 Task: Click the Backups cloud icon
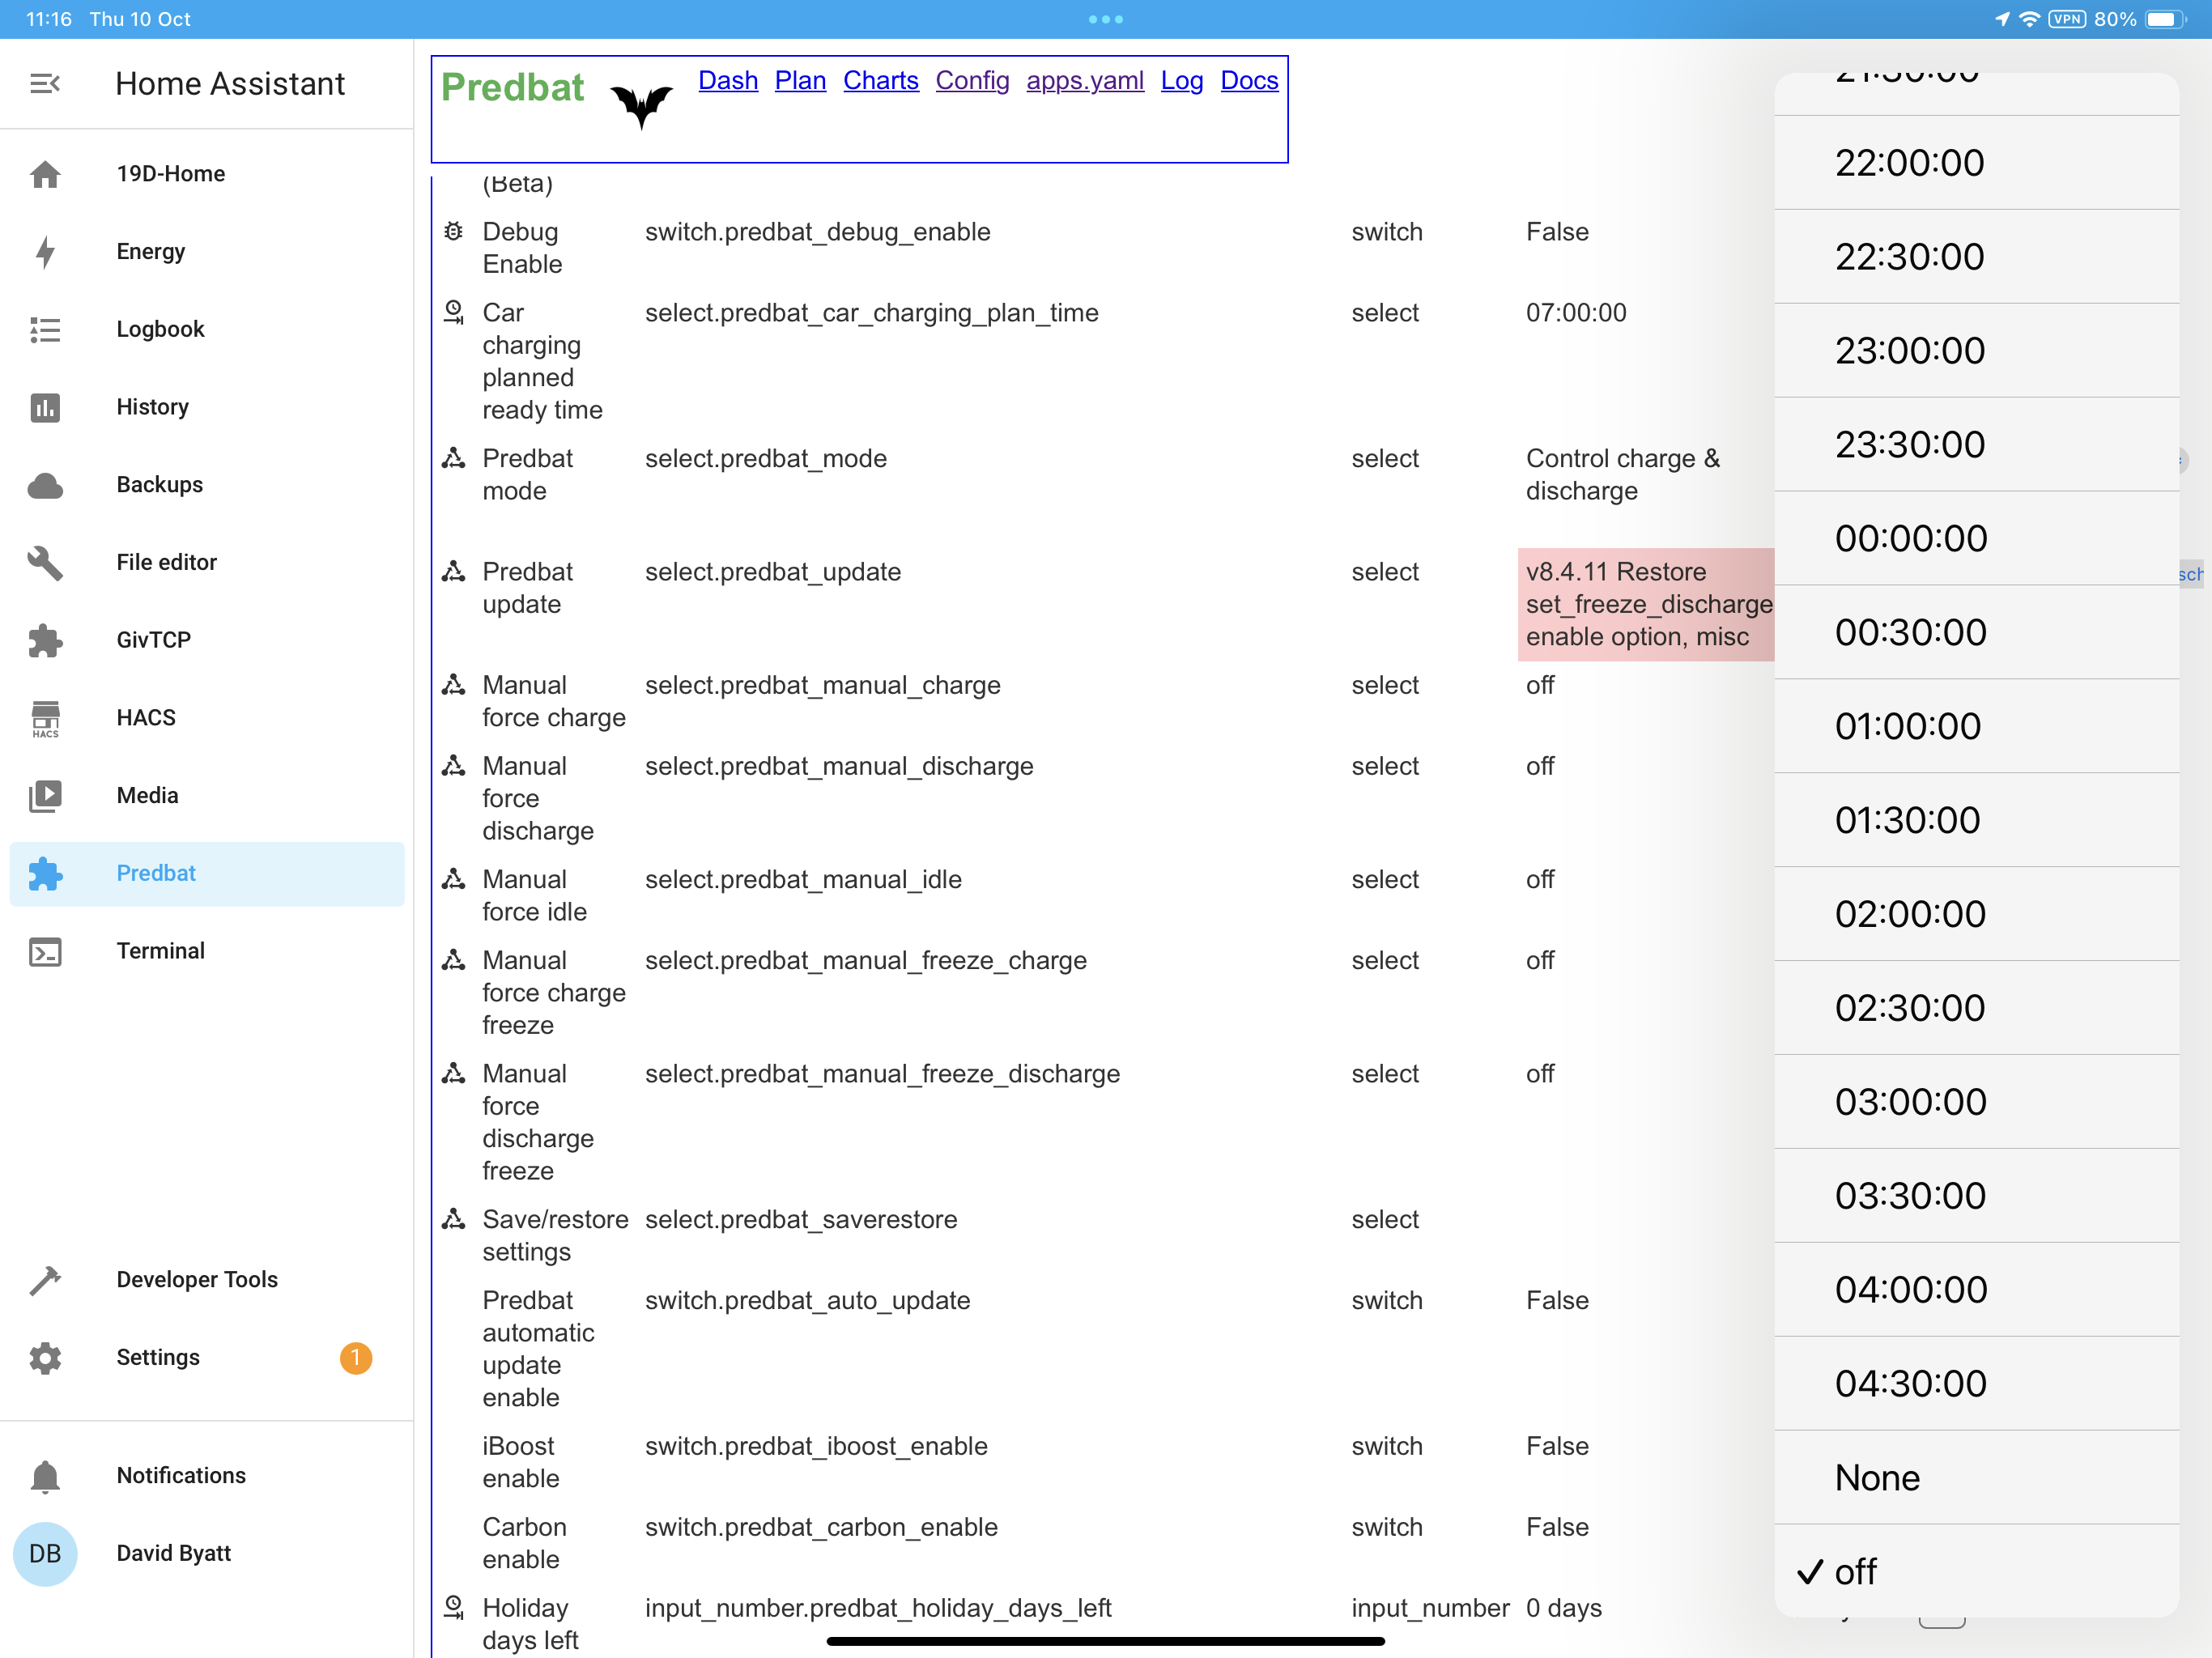[x=45, y=485]
